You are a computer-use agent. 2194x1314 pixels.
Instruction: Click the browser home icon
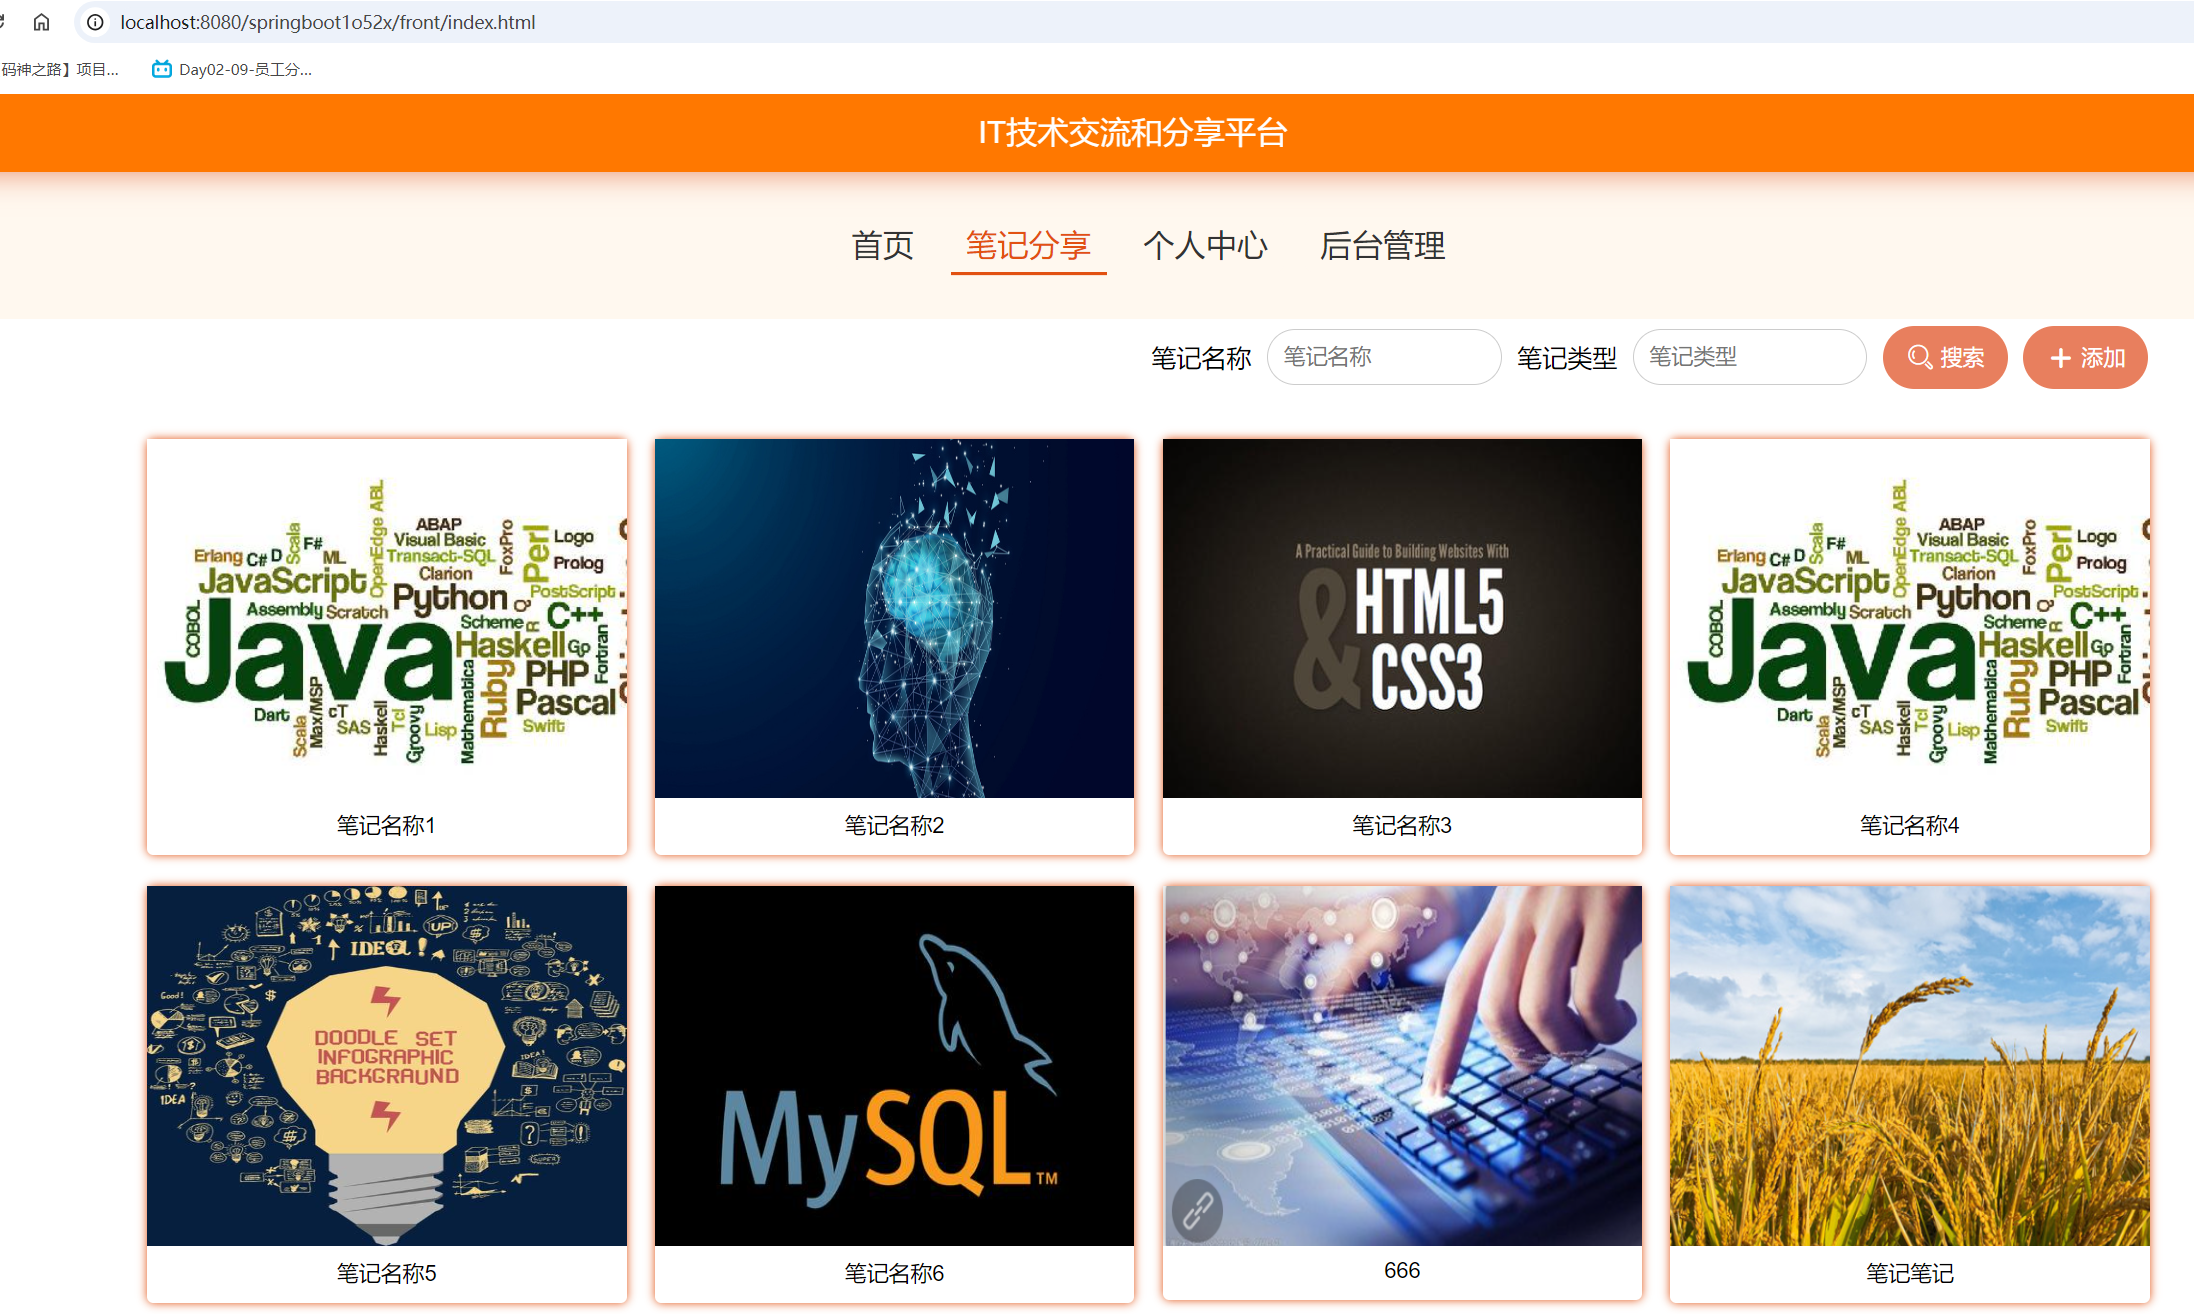click(x=41, y=22)
